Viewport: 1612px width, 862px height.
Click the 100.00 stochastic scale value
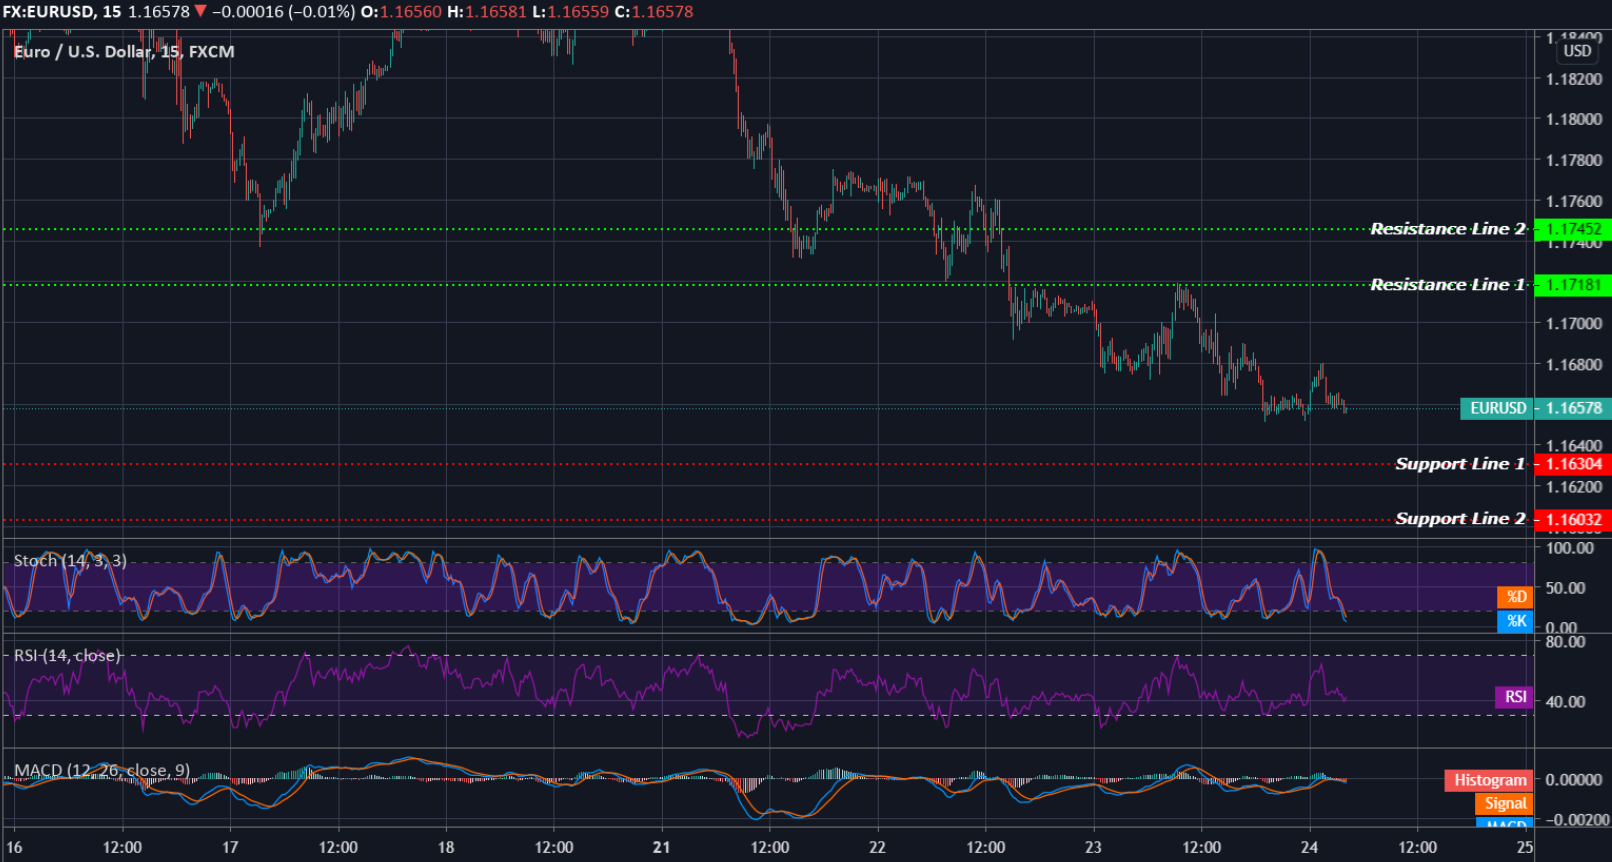(x=1570, y=548)
